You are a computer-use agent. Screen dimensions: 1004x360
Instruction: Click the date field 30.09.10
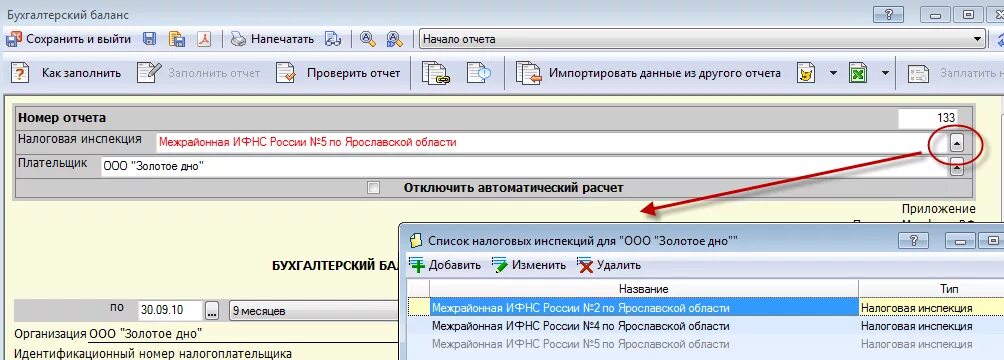click(x=170, y=311)
